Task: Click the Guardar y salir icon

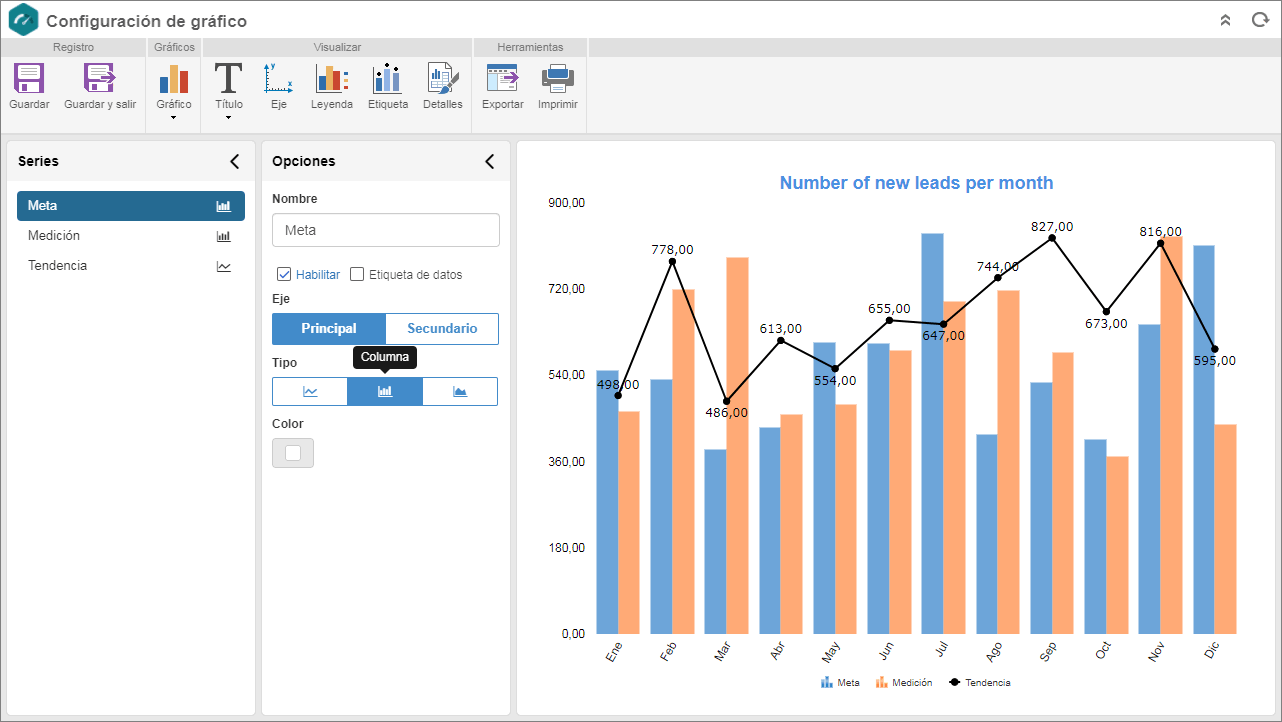Action: pyautogui.click(x=100, y=79)
